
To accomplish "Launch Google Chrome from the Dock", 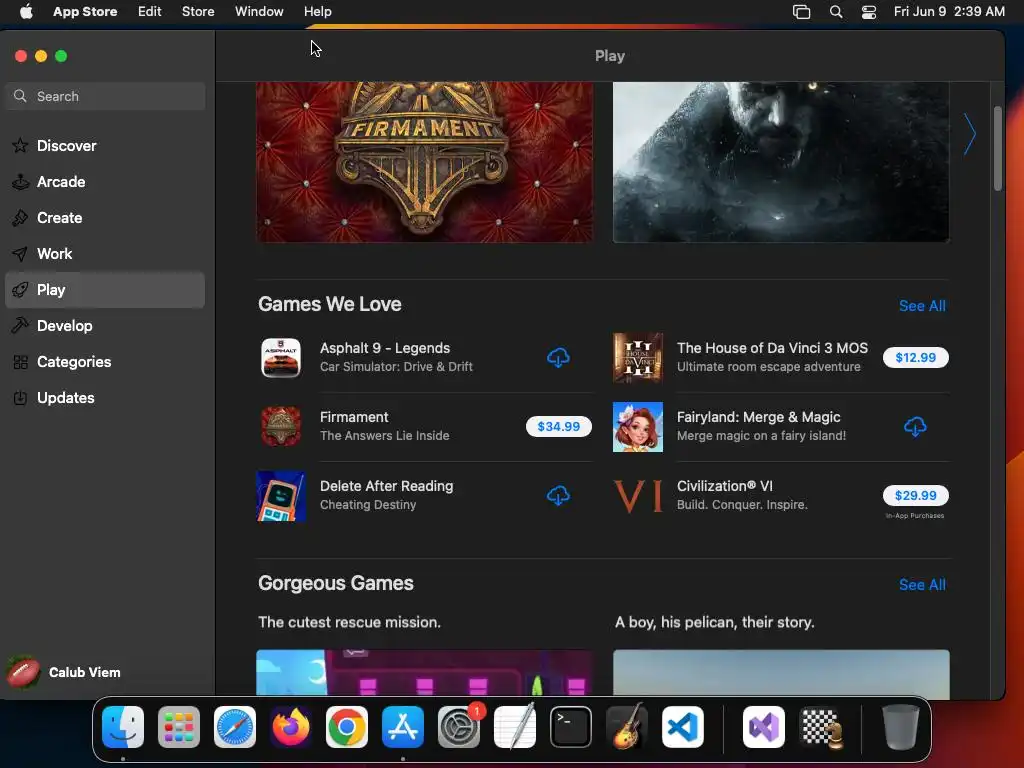I will click(347, 727).
